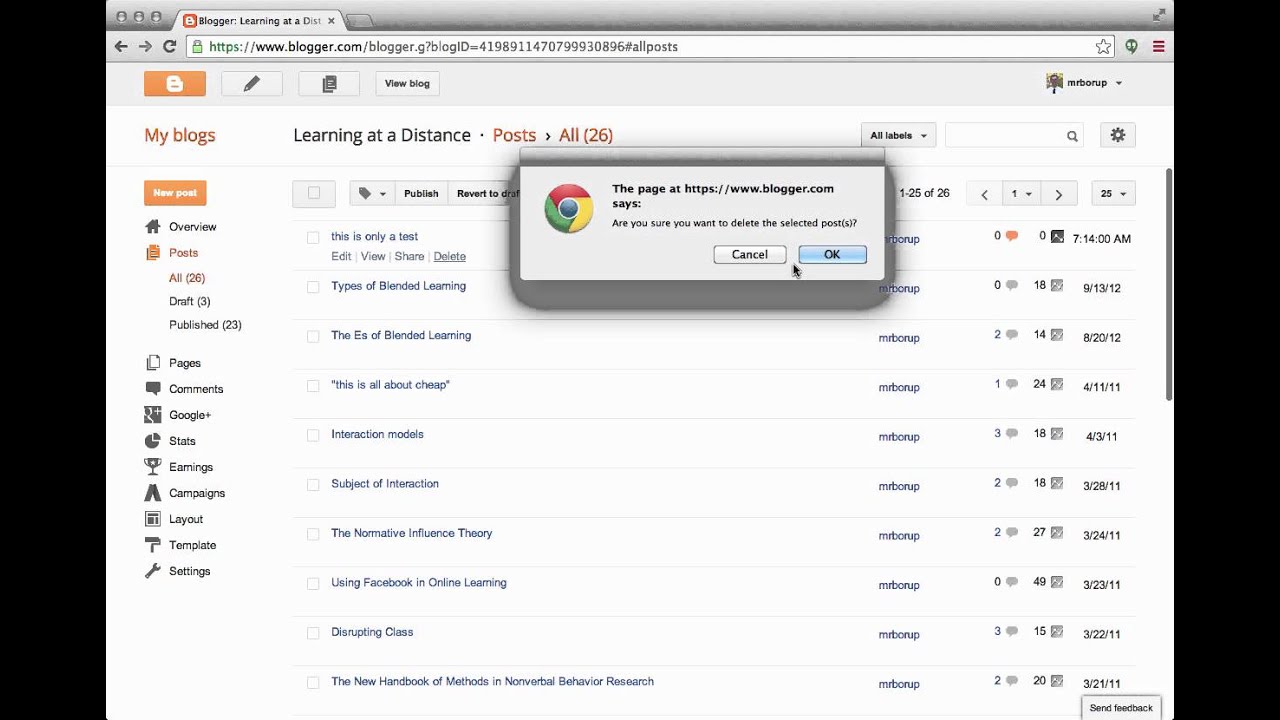Click the Overview home icon
This screenshot has height=720, width=1280.
tap(152, 227)
